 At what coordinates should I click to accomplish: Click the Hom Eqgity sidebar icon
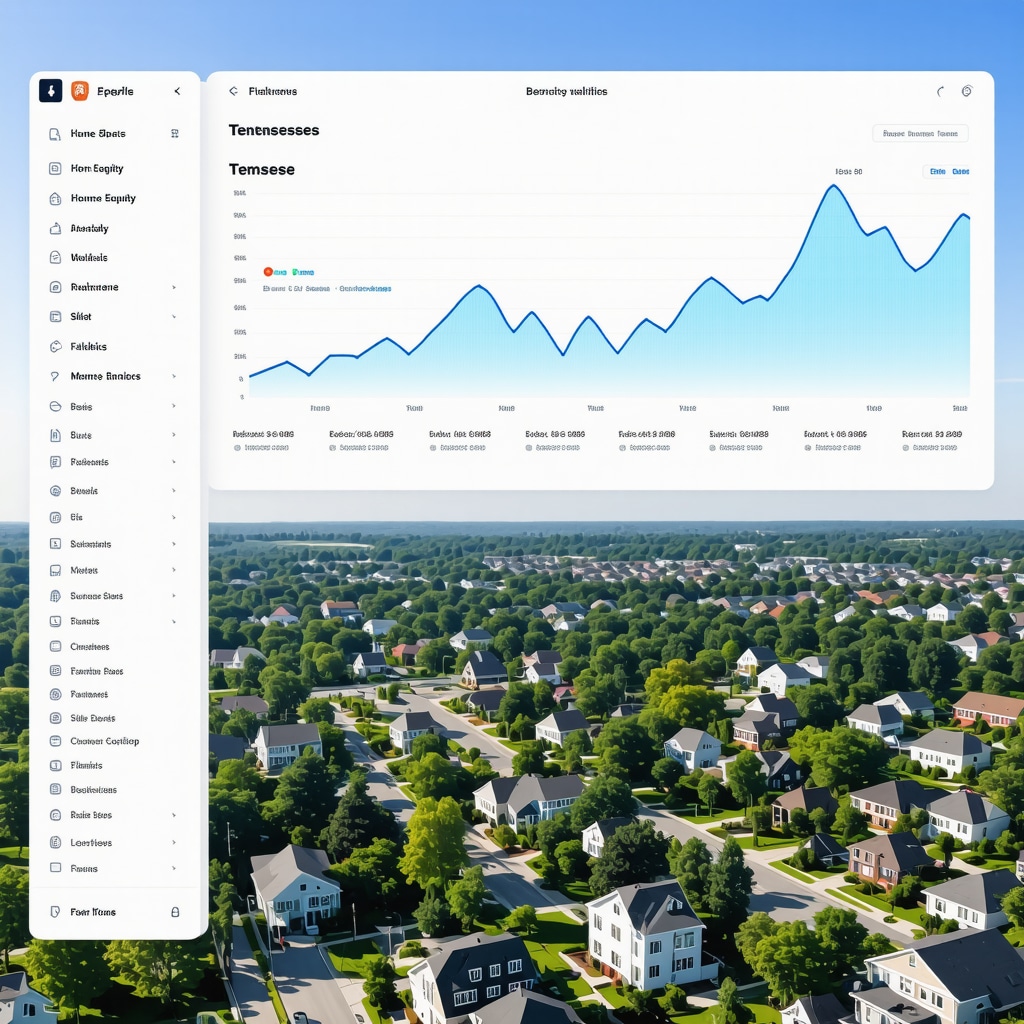pos(55,168)
